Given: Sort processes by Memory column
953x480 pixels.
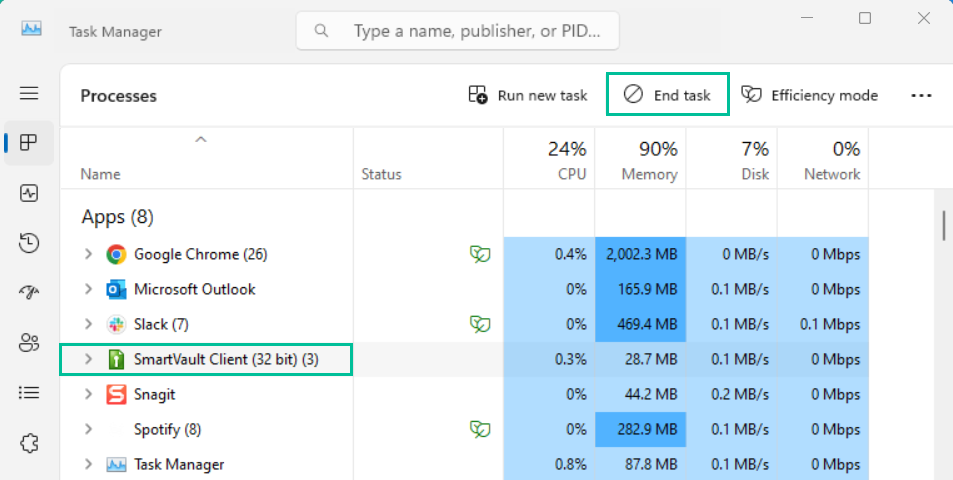Looking at the screenshot, I should point(641,160).
